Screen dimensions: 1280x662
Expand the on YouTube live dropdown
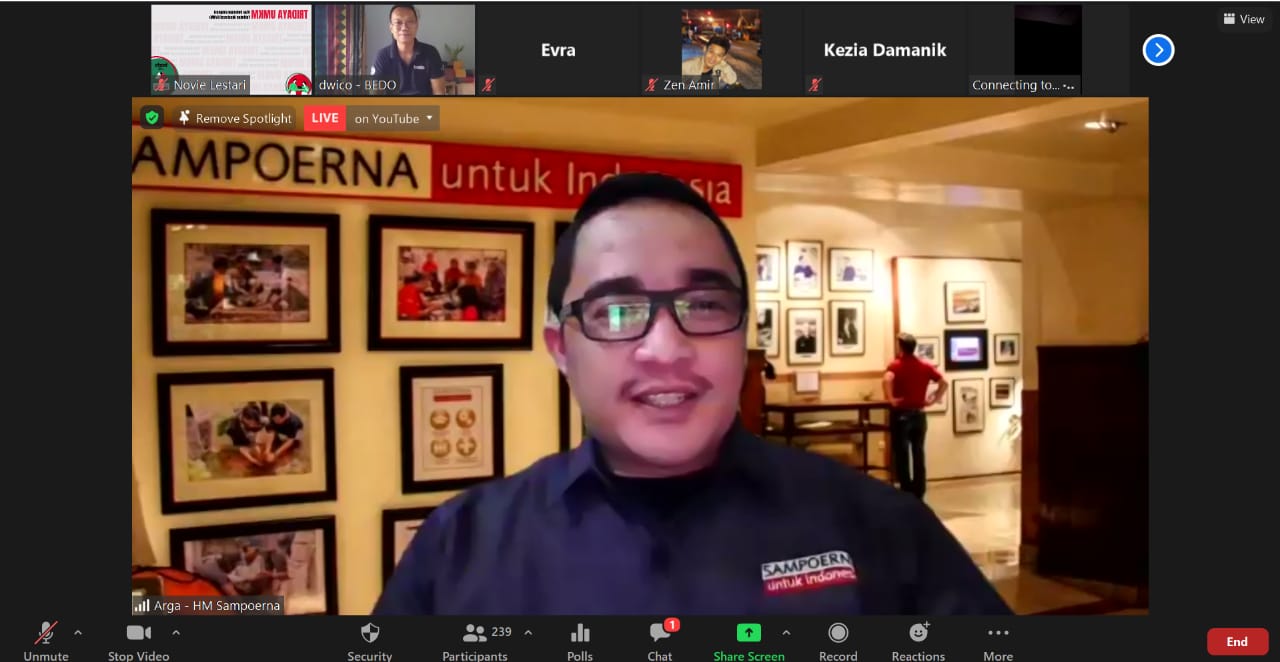393,118
